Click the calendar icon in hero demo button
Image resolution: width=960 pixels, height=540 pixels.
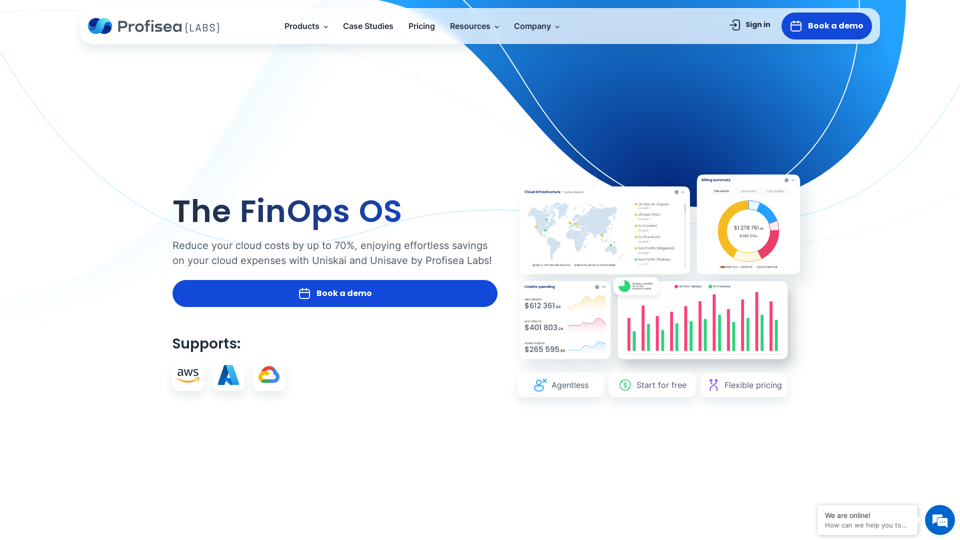pos(304,293)
